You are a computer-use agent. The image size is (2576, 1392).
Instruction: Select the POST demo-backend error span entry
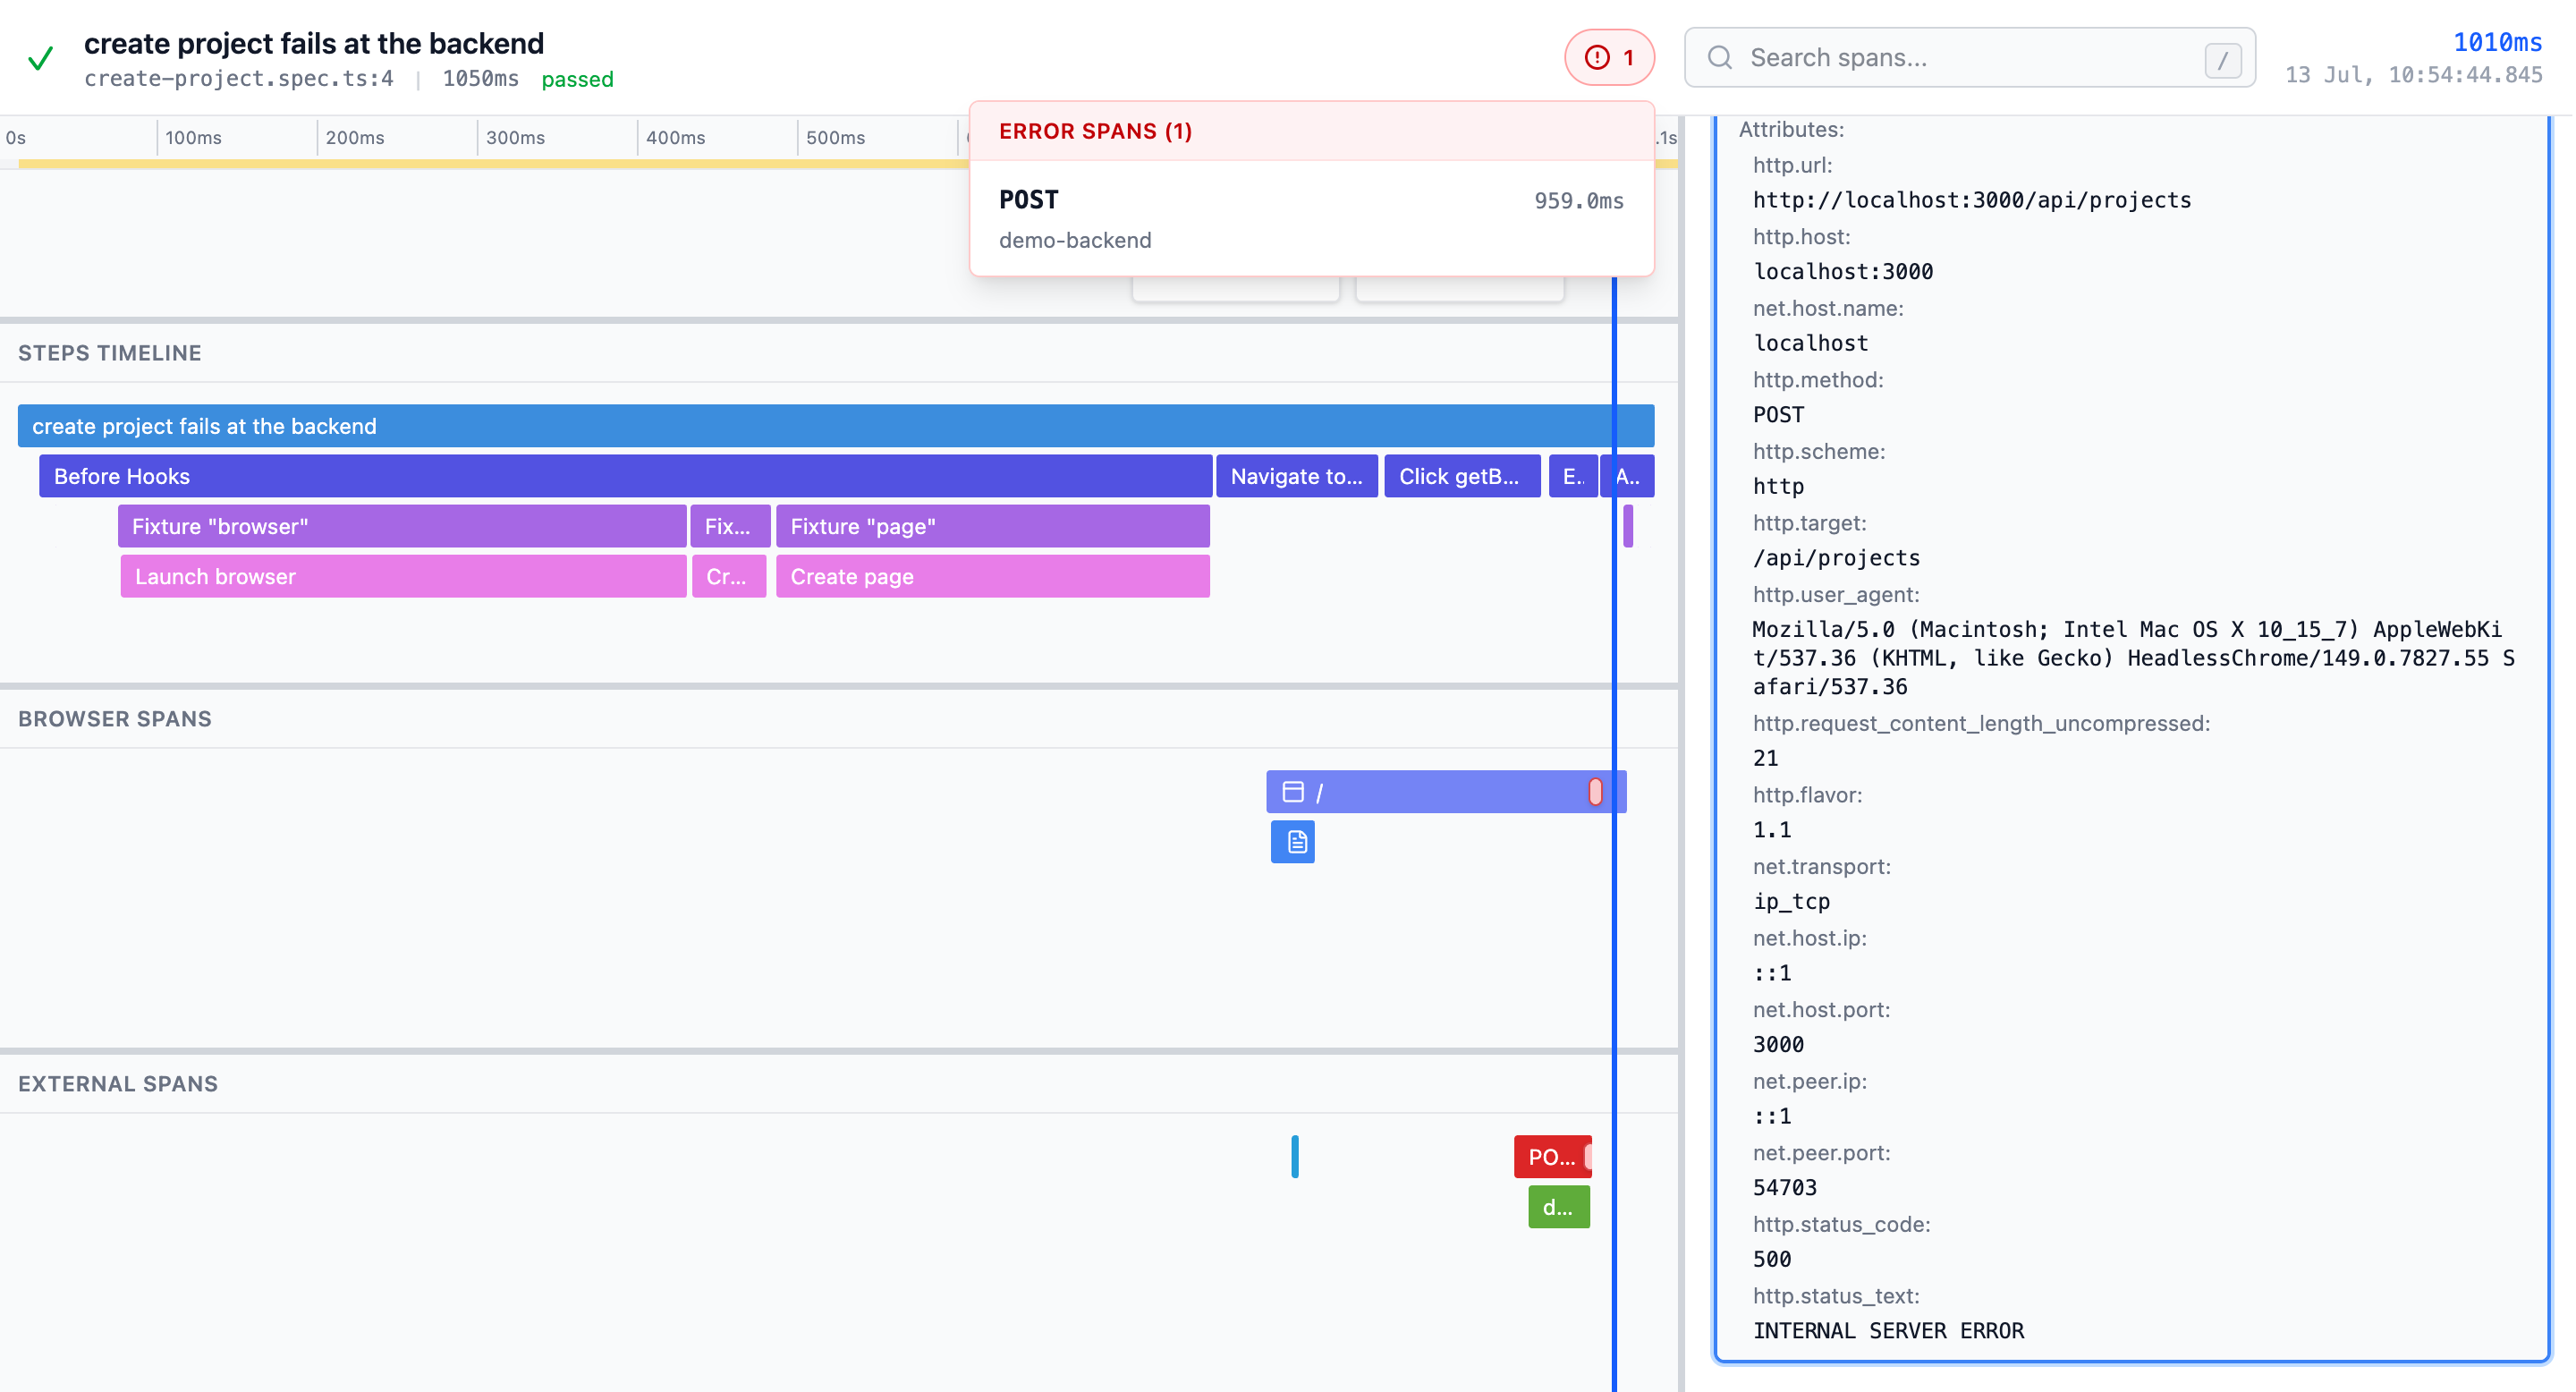click(x=1311, y=218)
